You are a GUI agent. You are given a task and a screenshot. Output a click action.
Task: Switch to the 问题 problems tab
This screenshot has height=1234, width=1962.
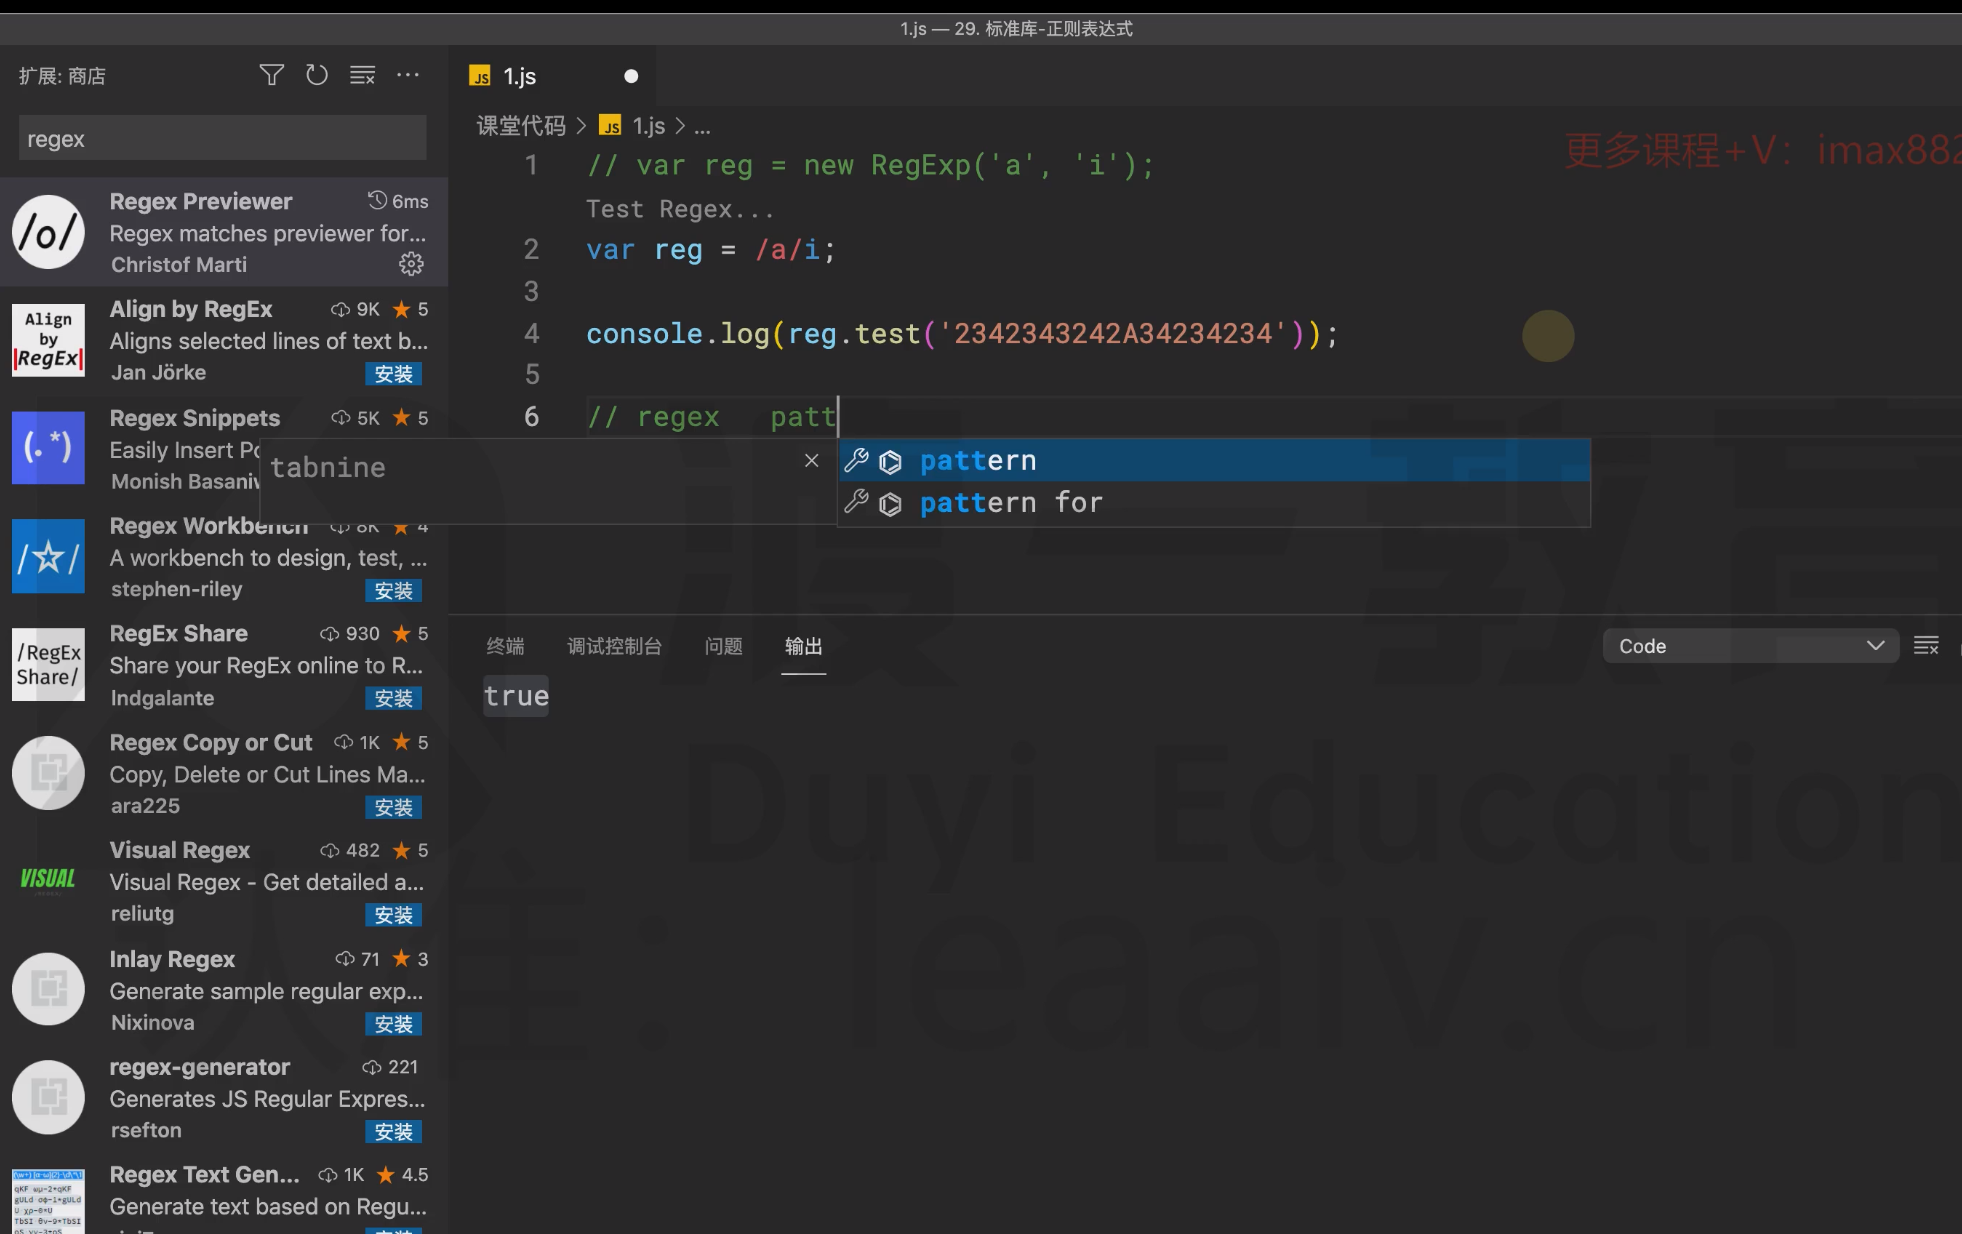point(723,646)
